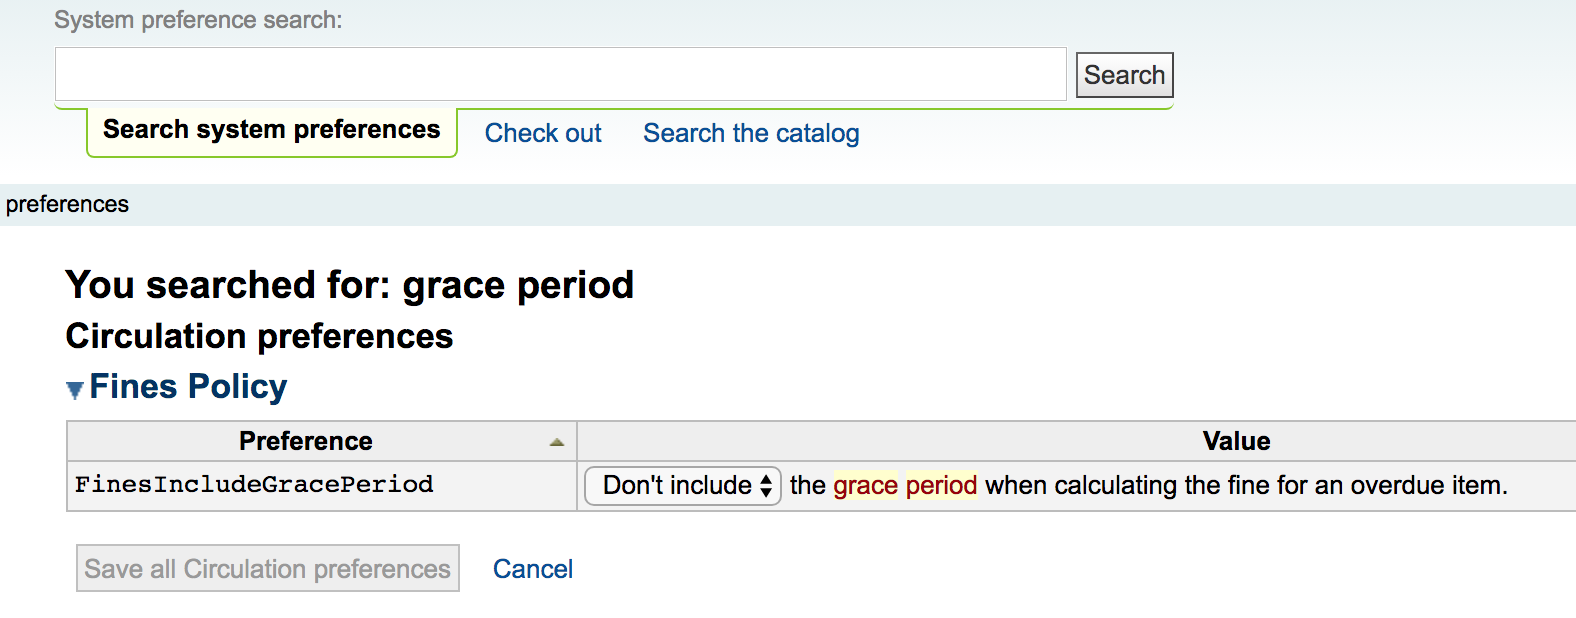Click the Value column header
1576x618 pixels.
coord(1236,441)
